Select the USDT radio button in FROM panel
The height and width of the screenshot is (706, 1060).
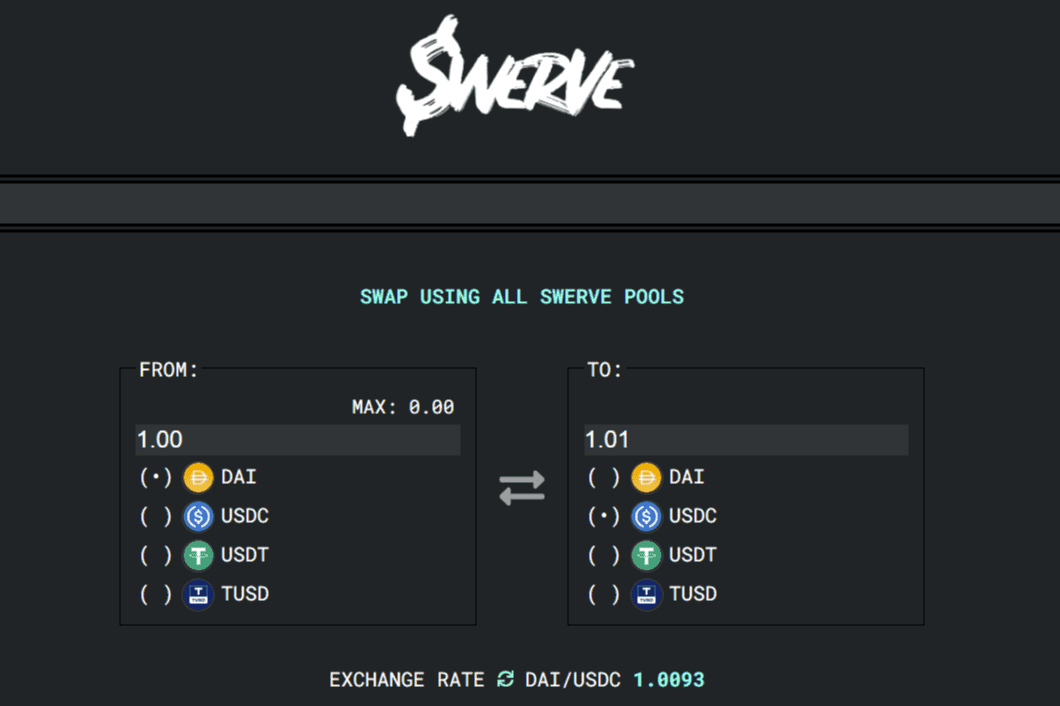click(x=154, y=556)
